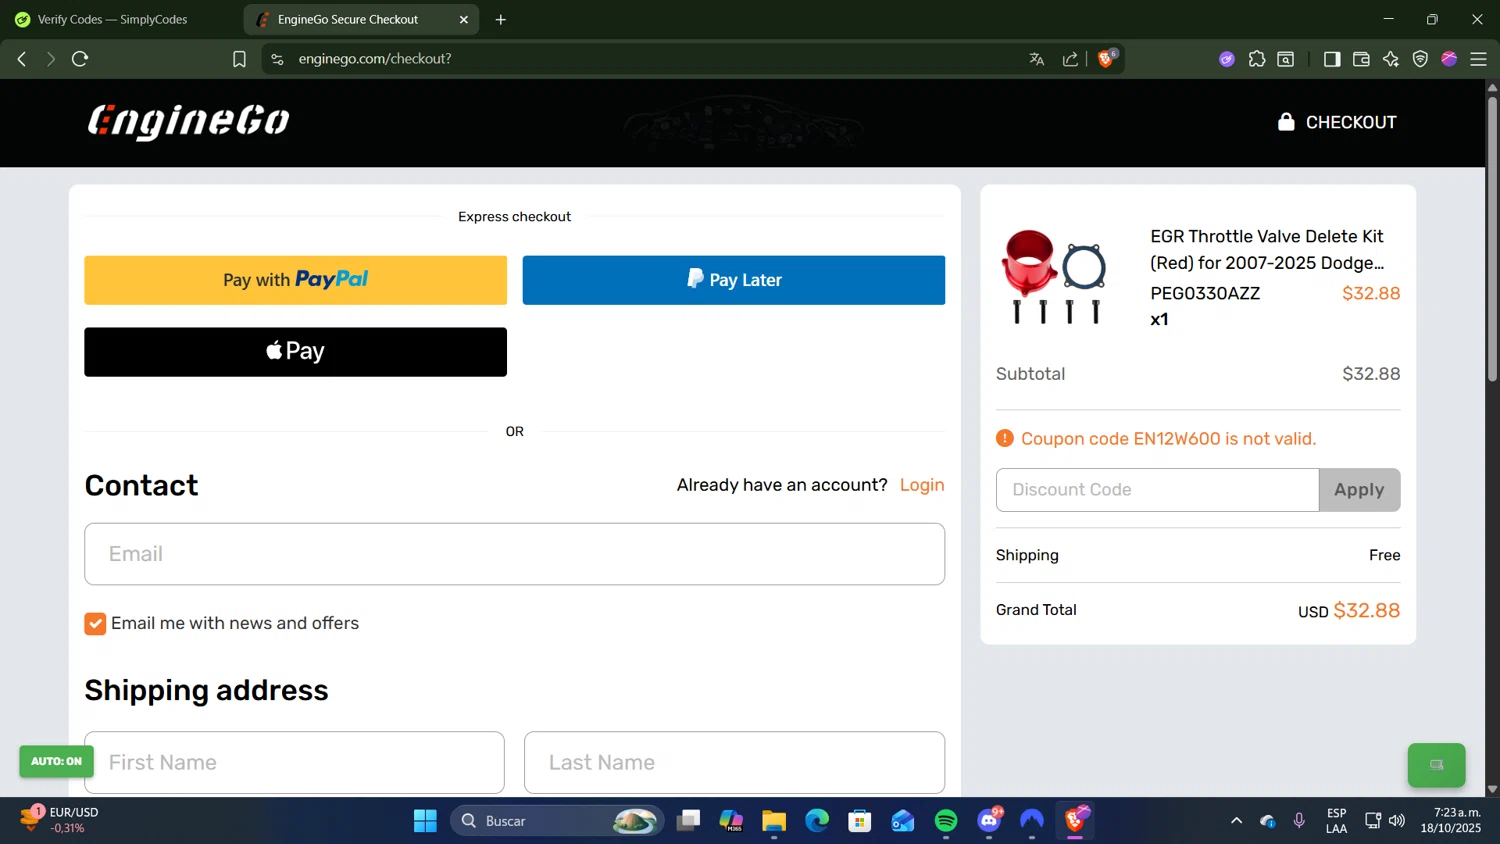Click the EGR Throttle Valve Delete Kit title
Image resolution: width=1500 pixels, height=844 pixels.
[1267, 249]
